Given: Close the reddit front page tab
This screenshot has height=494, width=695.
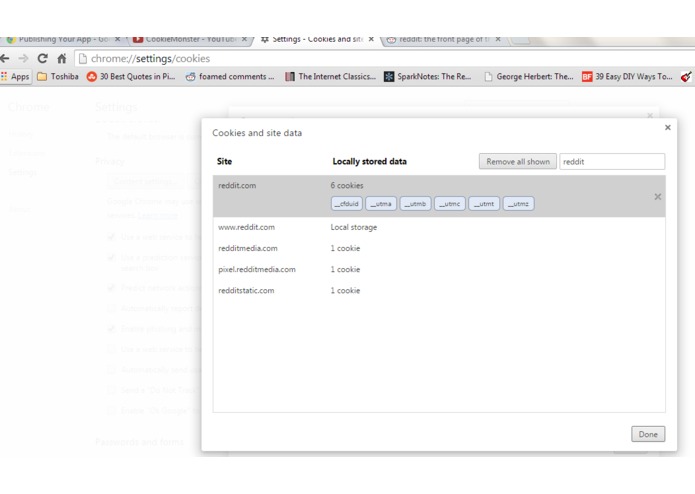Looking at the screenshot, I should pos(498,39).
